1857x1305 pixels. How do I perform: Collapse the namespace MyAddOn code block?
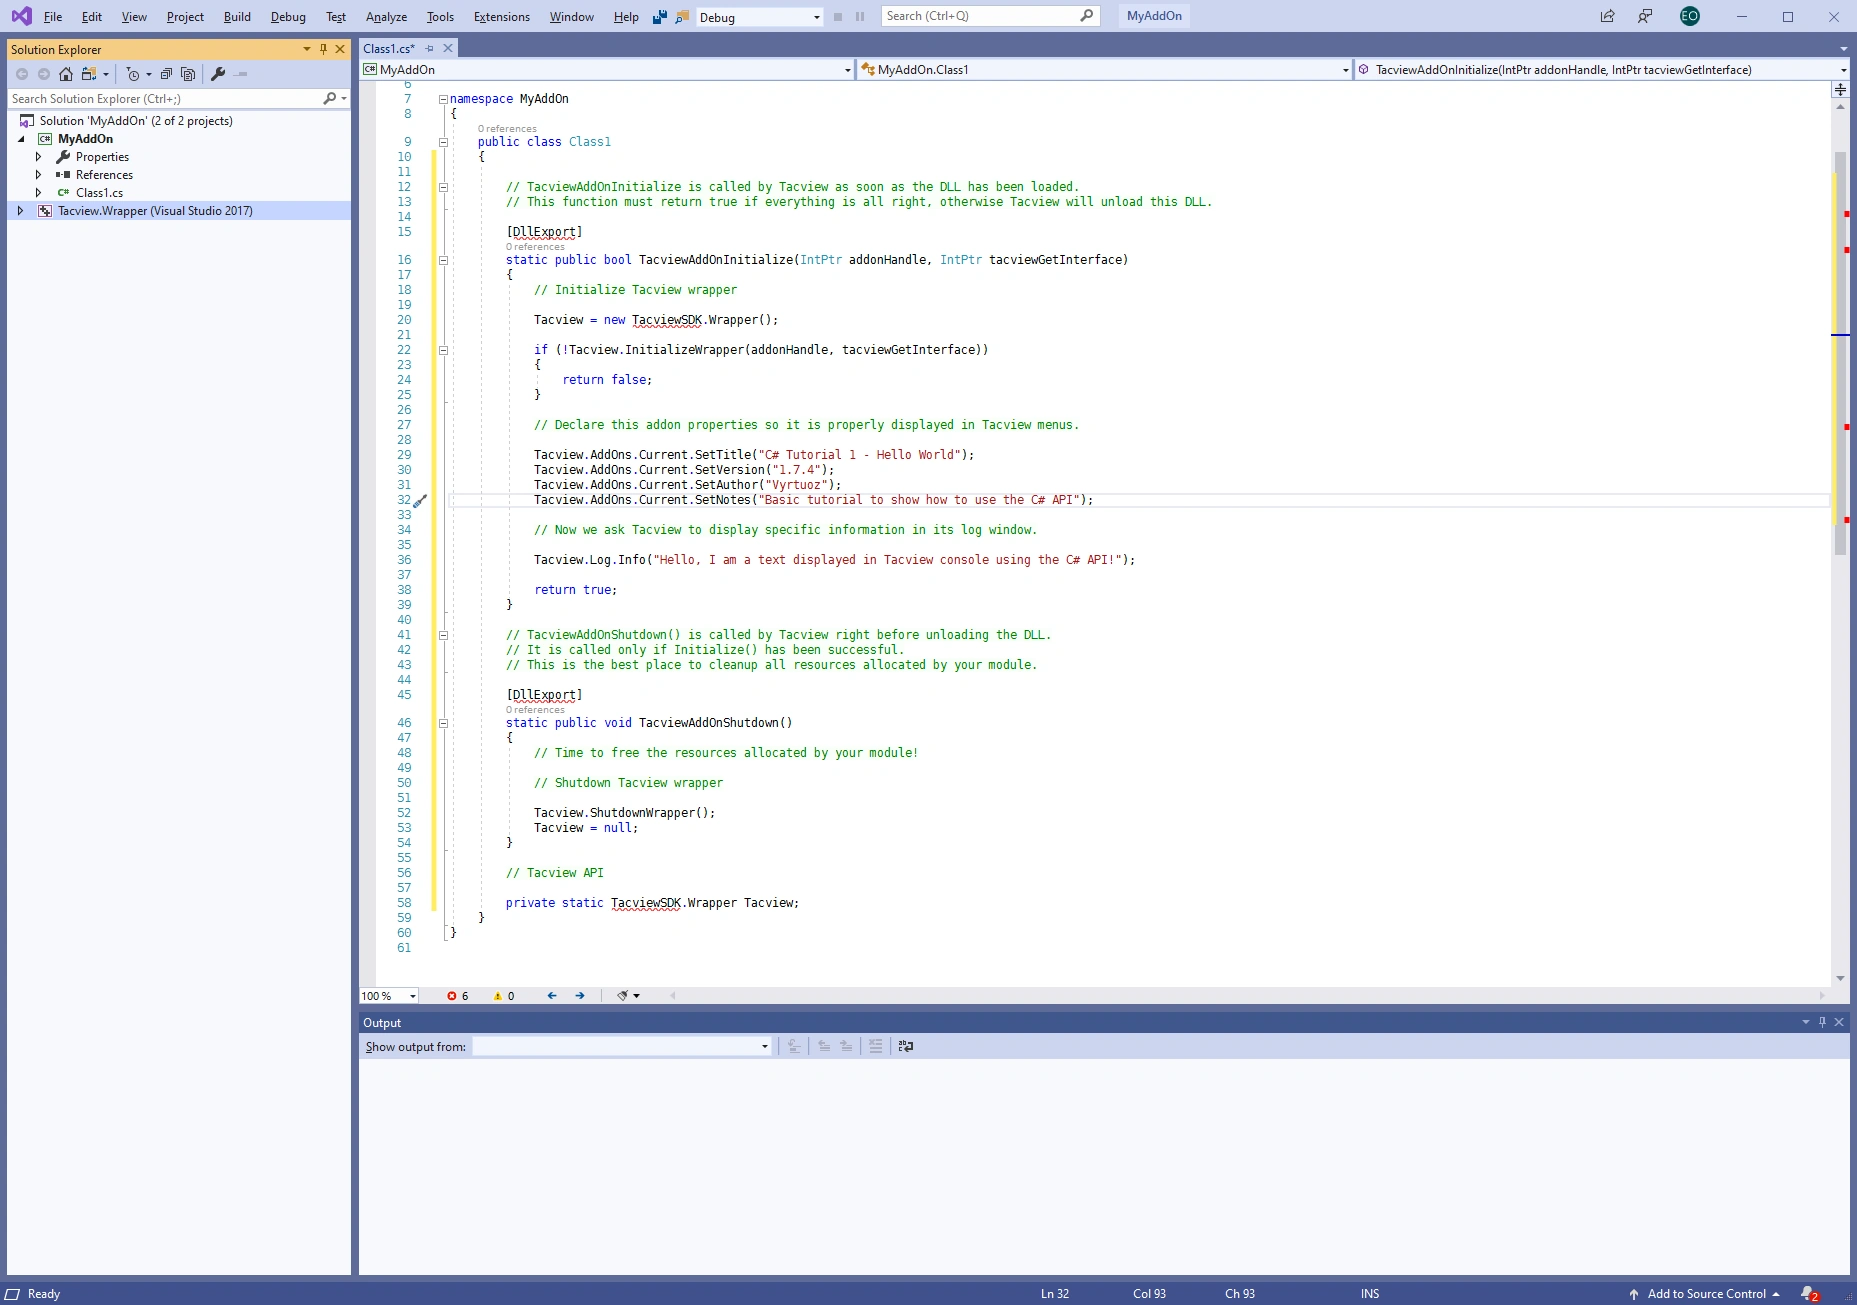click(443, 99)
